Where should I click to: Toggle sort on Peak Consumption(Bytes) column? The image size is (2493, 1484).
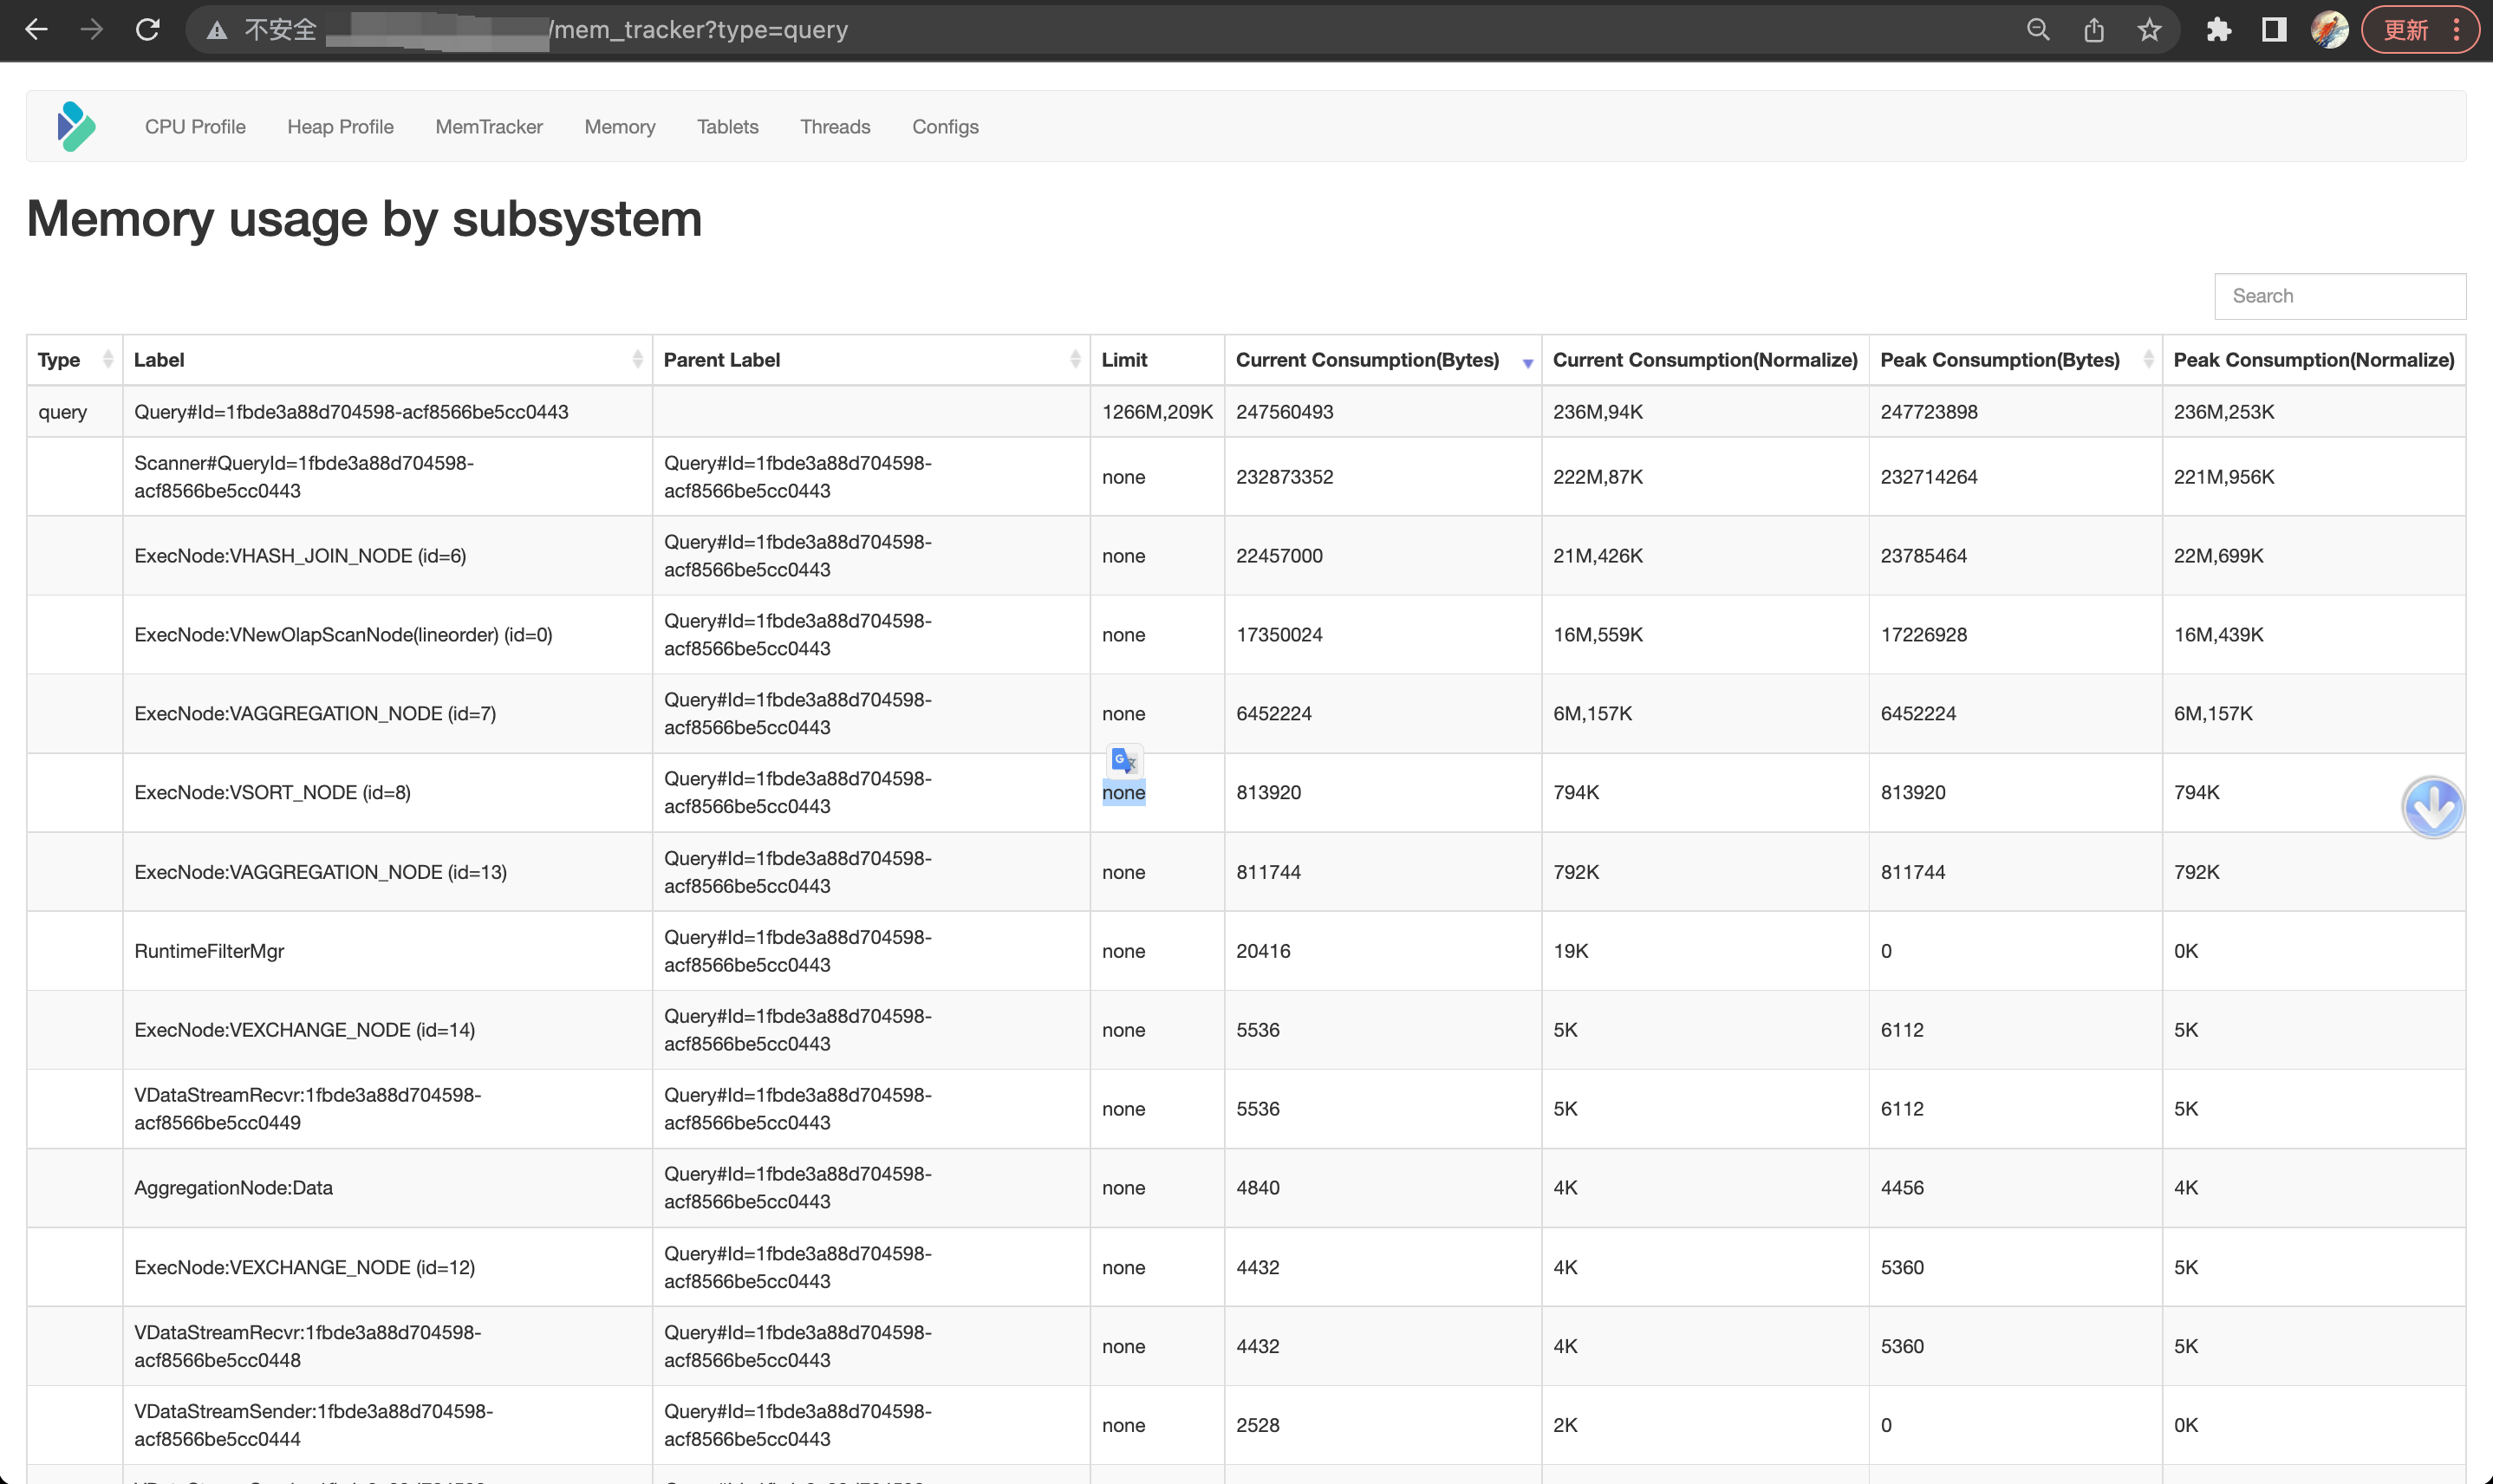[x=2148, y=359]
